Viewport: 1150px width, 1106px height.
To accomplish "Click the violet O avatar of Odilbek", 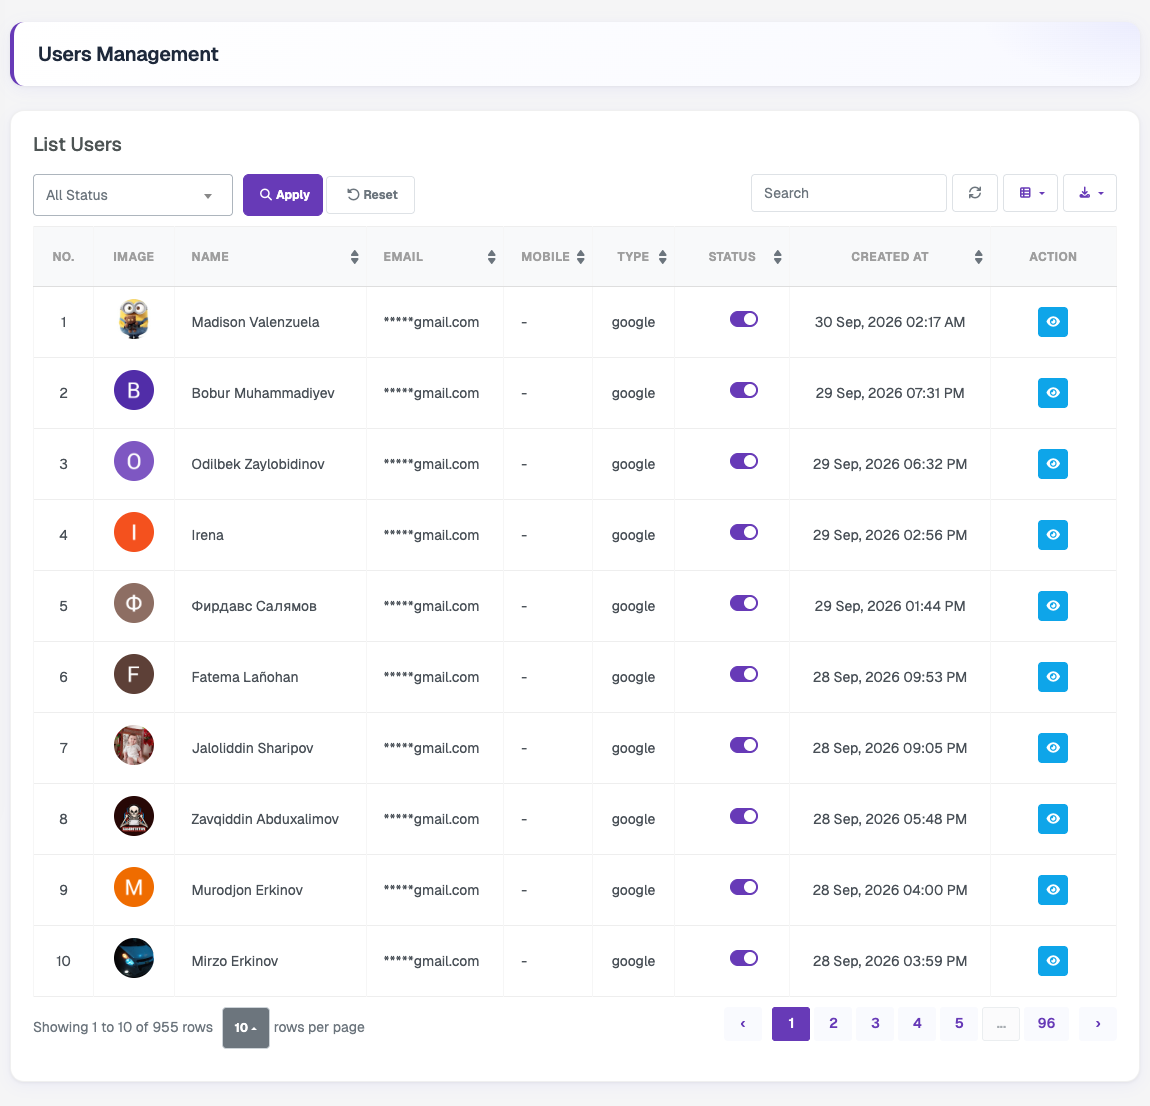I will (133, 461).
